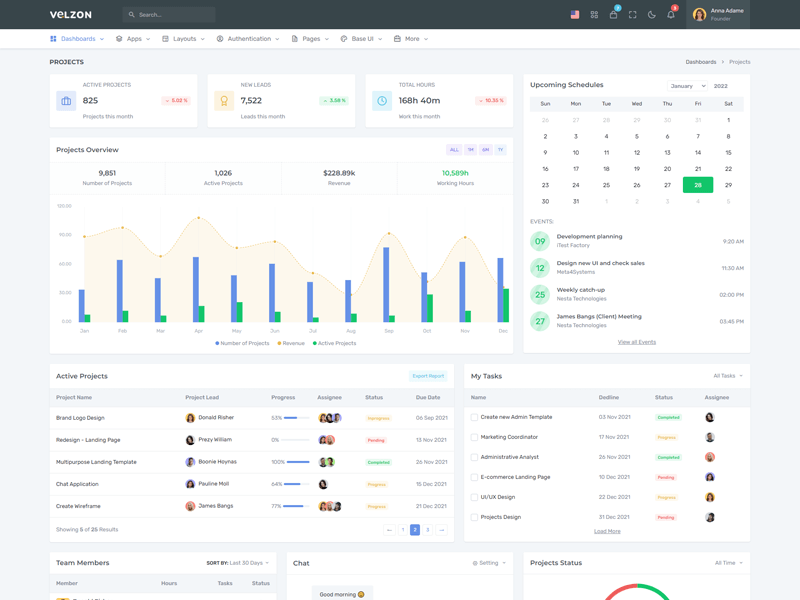This screenshot has width=800, height=600.
Task: Click the Export Report button
Action: coord(428,375)
